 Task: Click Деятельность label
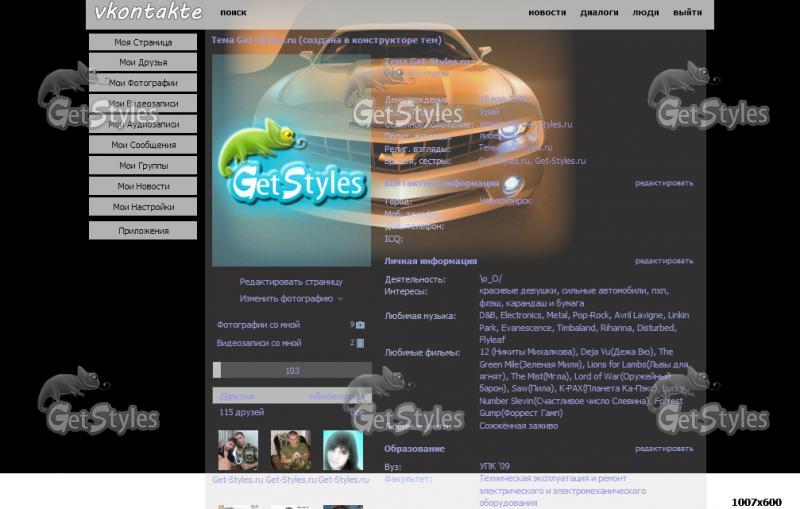pyautogui.click(x=415, y=279)
